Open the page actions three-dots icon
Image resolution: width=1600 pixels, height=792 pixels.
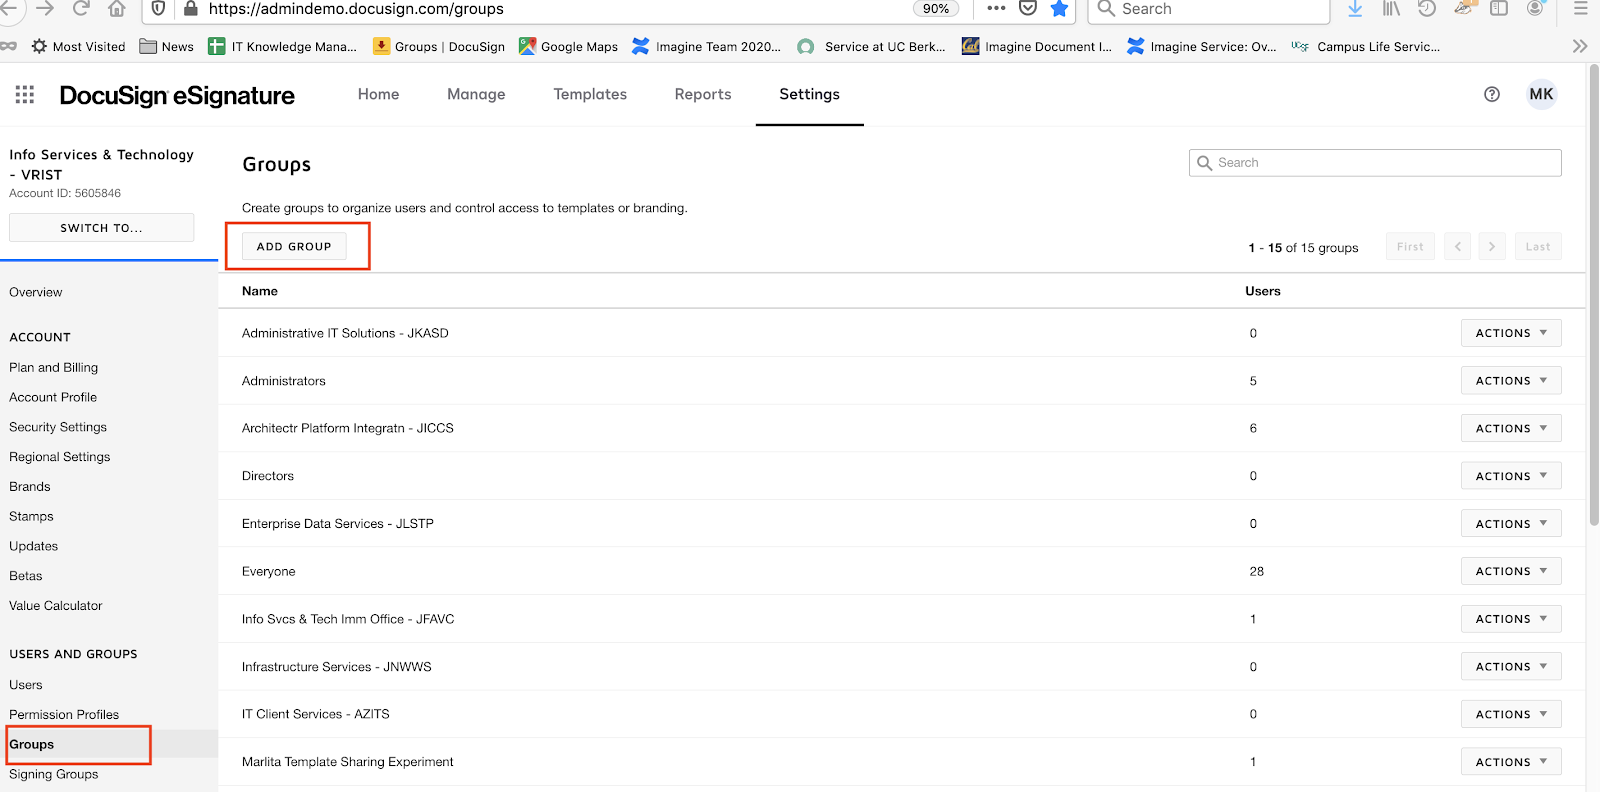(x=996, y=8)
